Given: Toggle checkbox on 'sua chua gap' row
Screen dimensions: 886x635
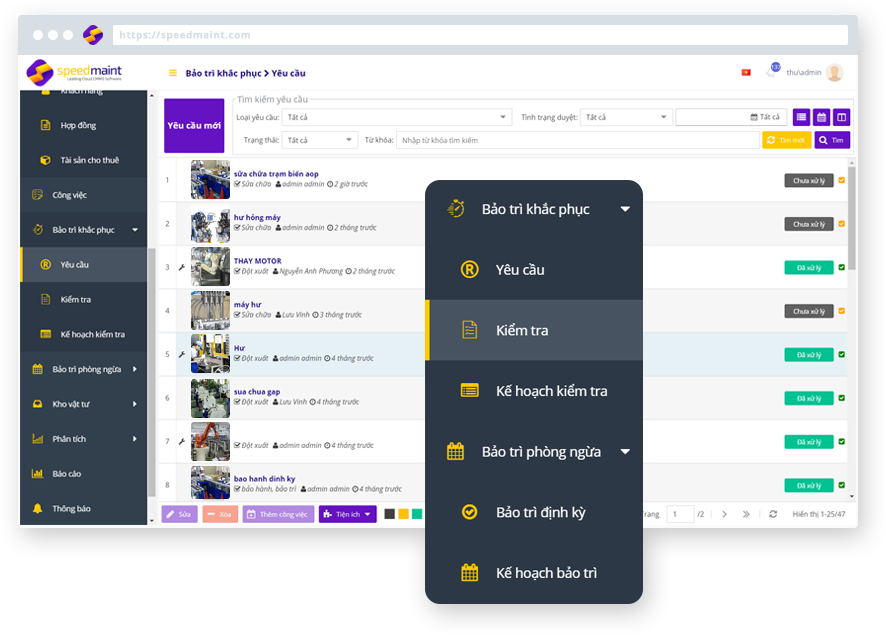Looking at the screenshot, I should tap(841, 398).
